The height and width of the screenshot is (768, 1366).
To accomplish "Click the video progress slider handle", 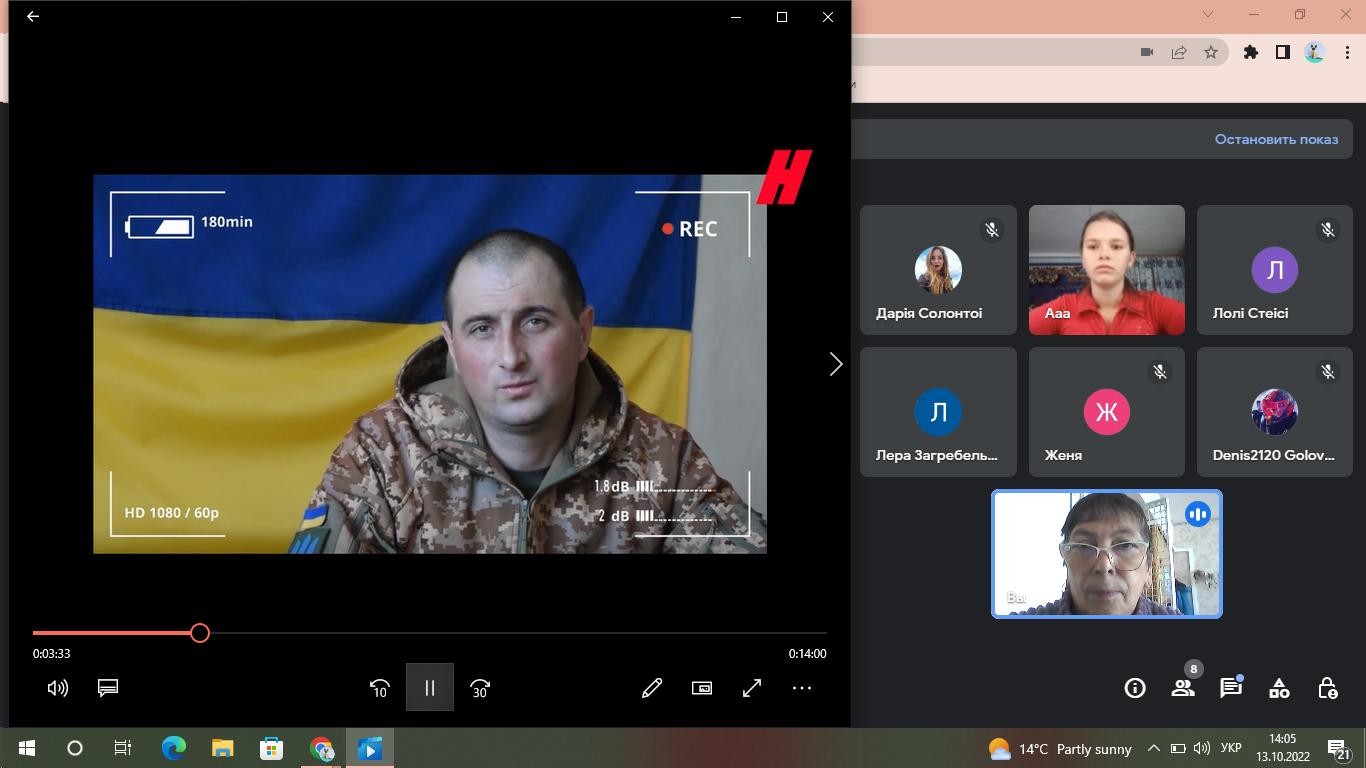I will [x=200, y=633].
